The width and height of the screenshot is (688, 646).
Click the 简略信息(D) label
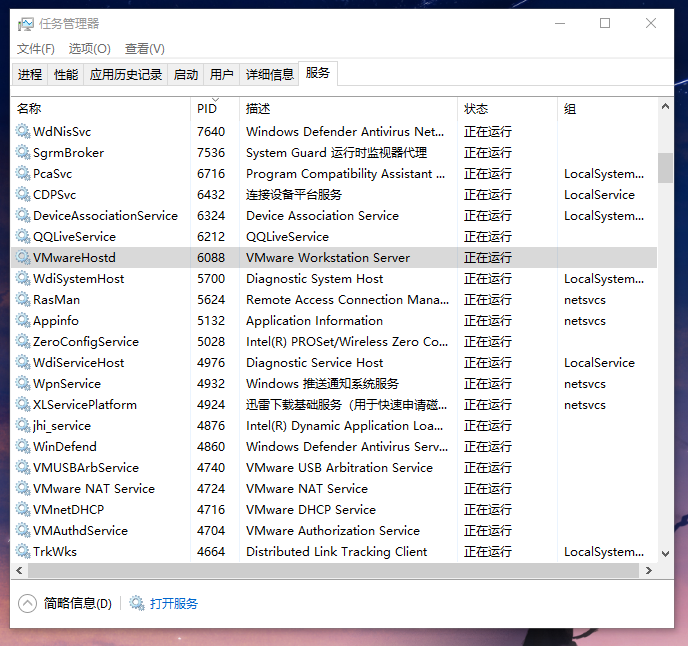(x=78, y=603)
